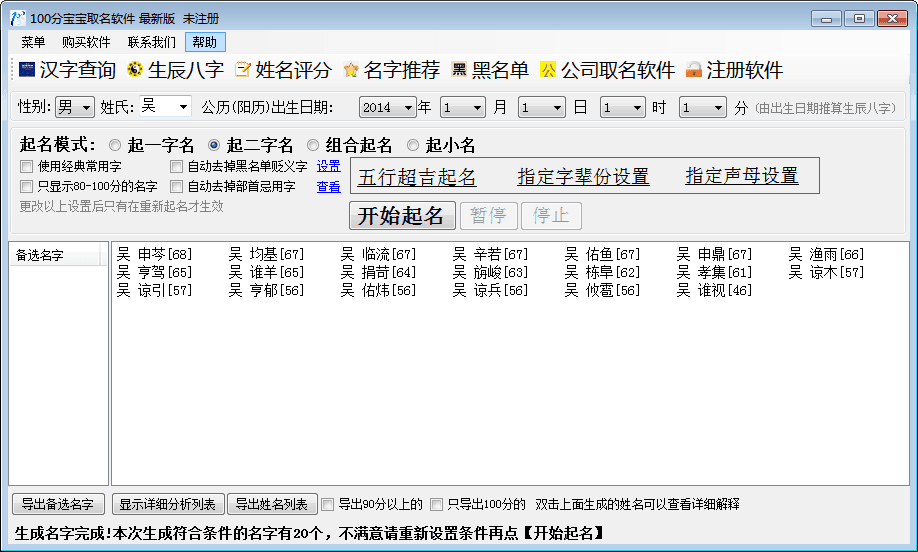Viewport: 918px width, 552px height.
Task: Click the 注册软件 lock icon
Action: pyautogui.click(x=693, y=70)
